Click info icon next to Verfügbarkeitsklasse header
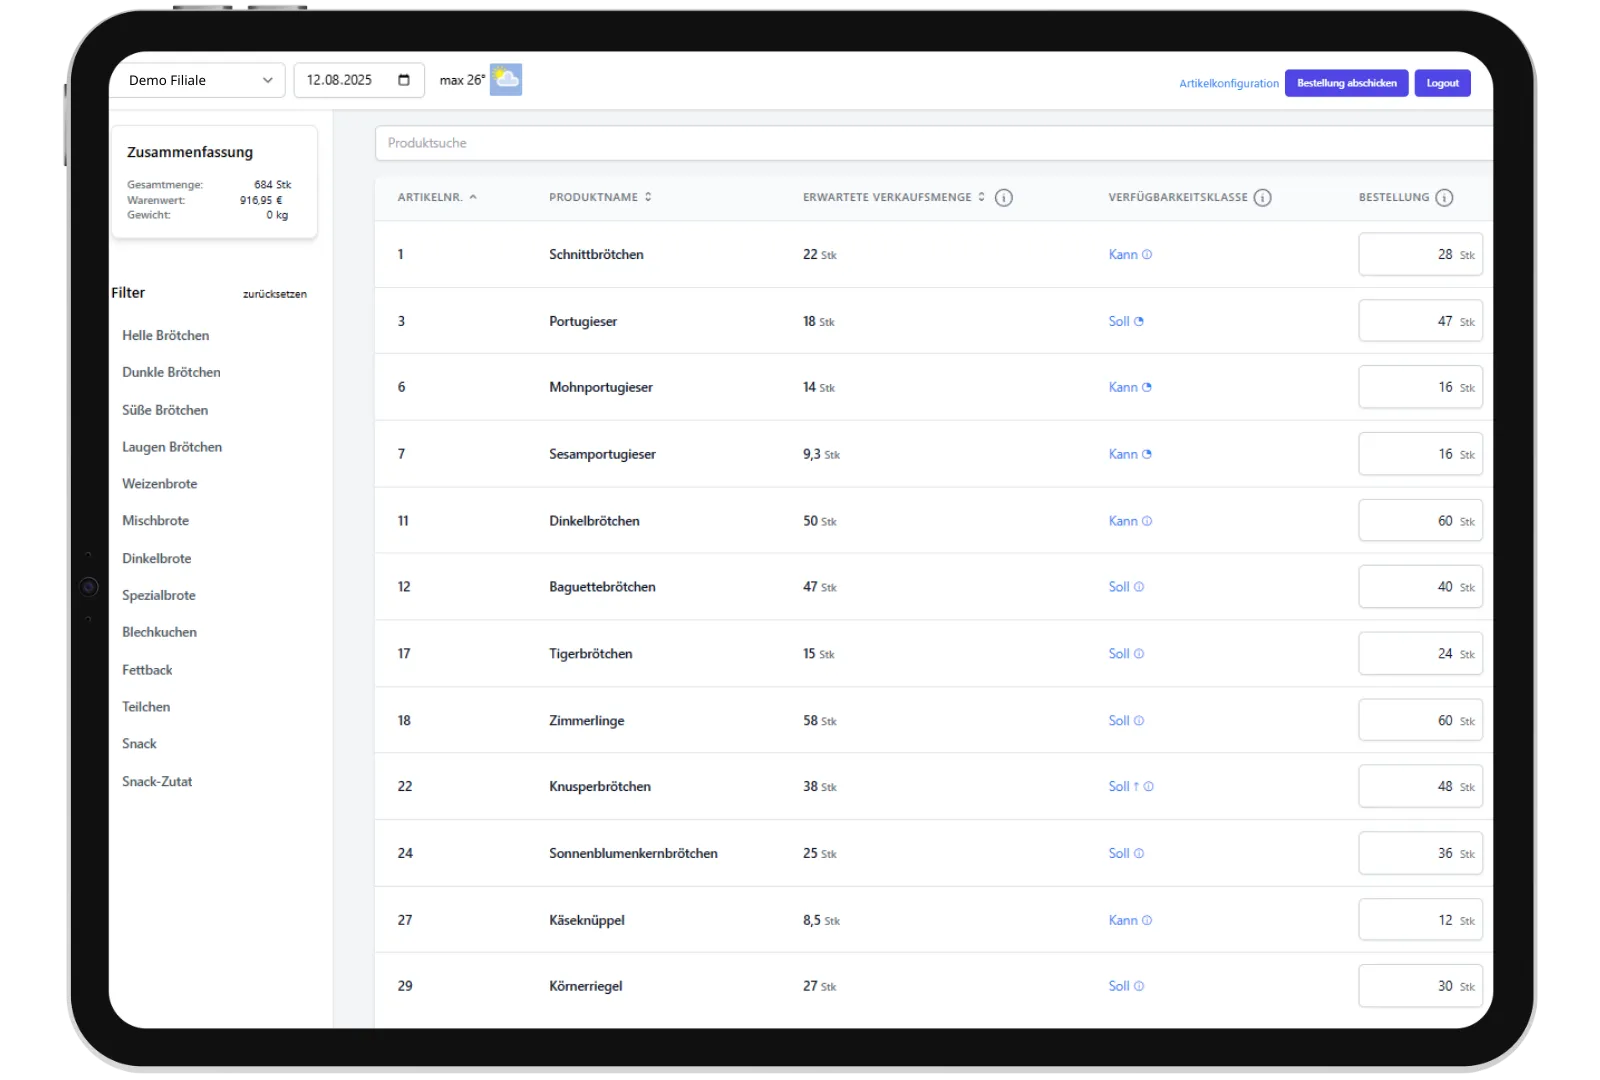The width and height of the screenshot is (1600, 1080). pos(1263,198)
